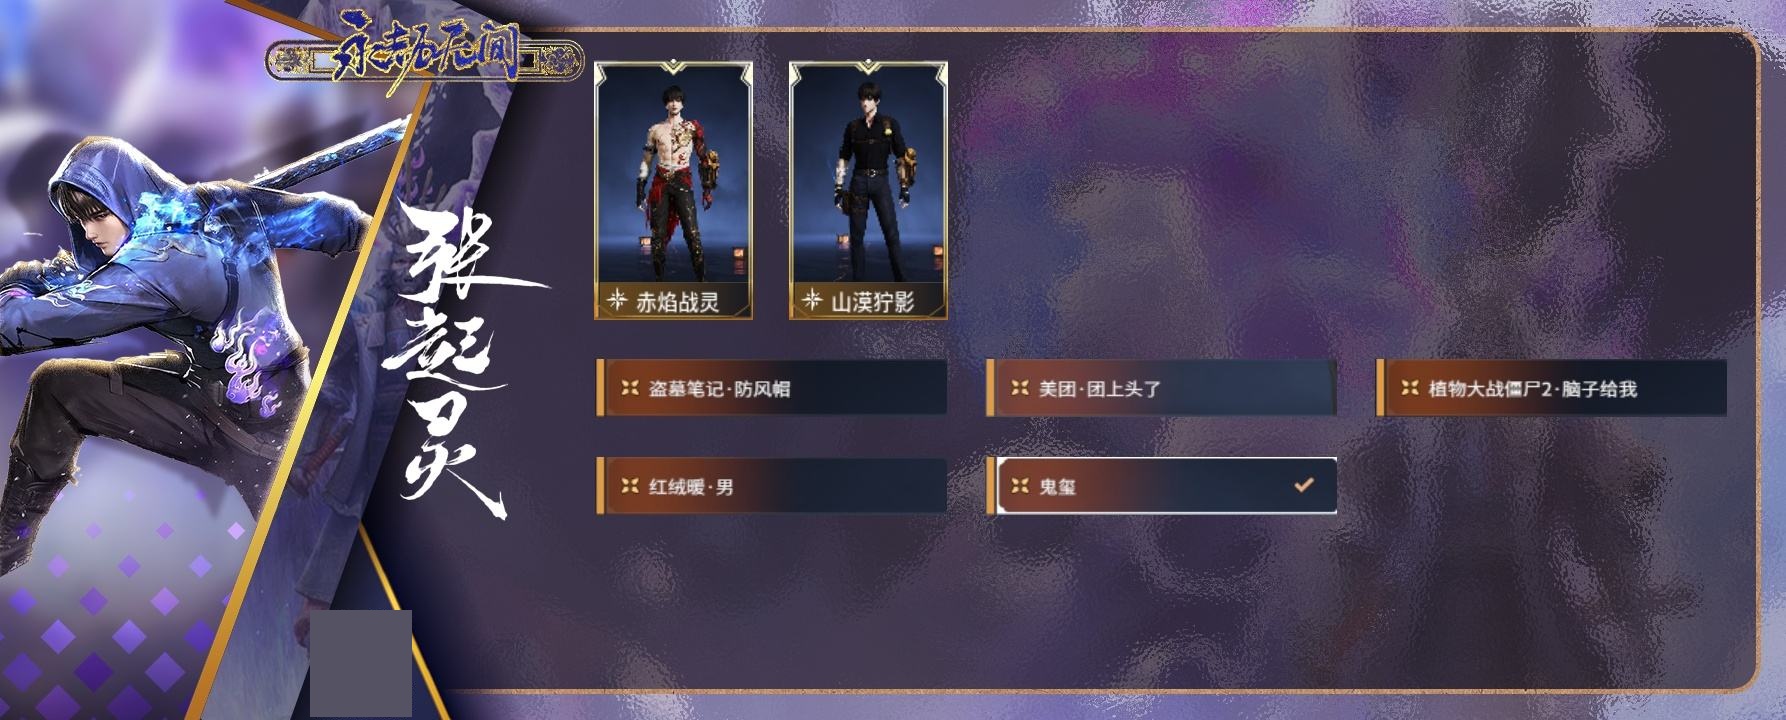Click cross emblem icon on 植物大战僵尸2·脑子给我
This screenshot has width=1786, height=720.
point(1410,388)
